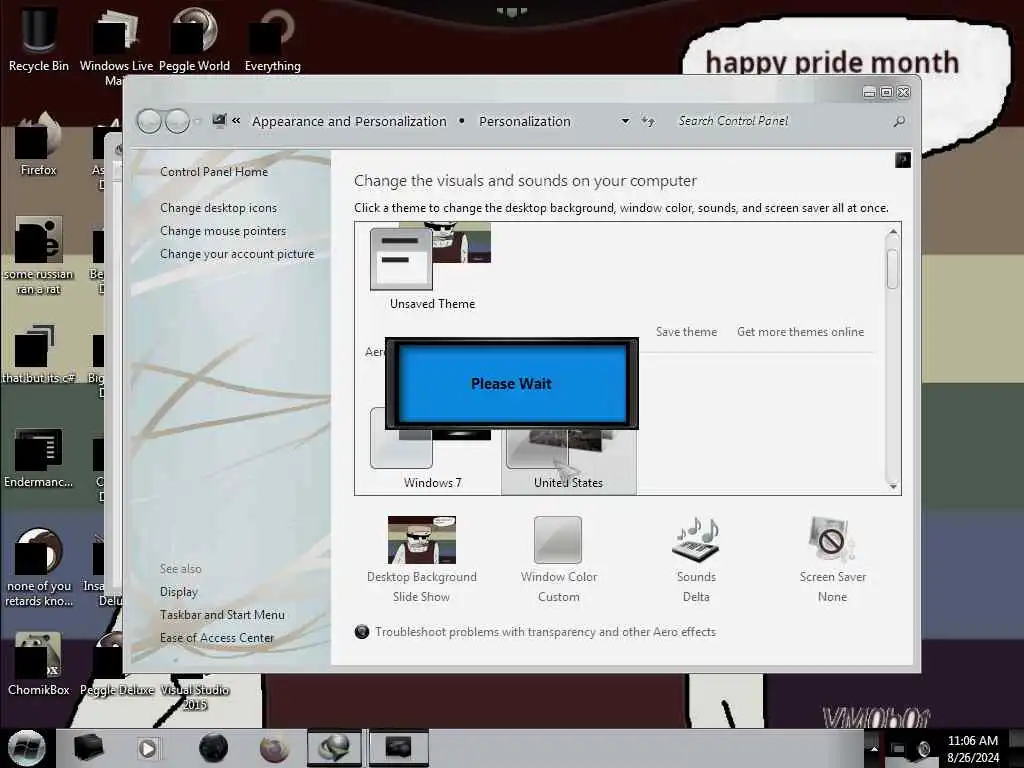Image resolution: width=1024 pixels, height=768 pixels.
Task: Open the taskbar clock showing 11:06 AM
Action: point(973,748)
